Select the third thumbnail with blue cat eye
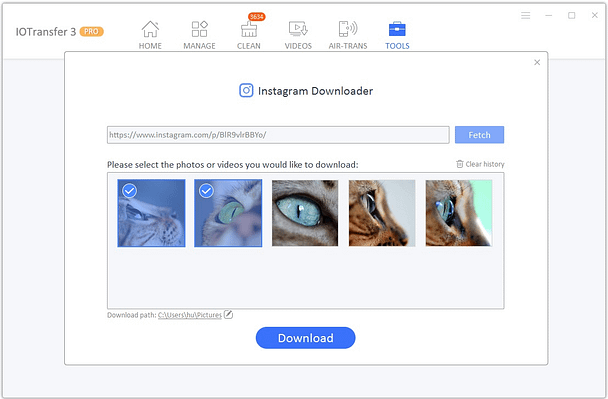Screen dimensions: 608x399 [305, 213]
